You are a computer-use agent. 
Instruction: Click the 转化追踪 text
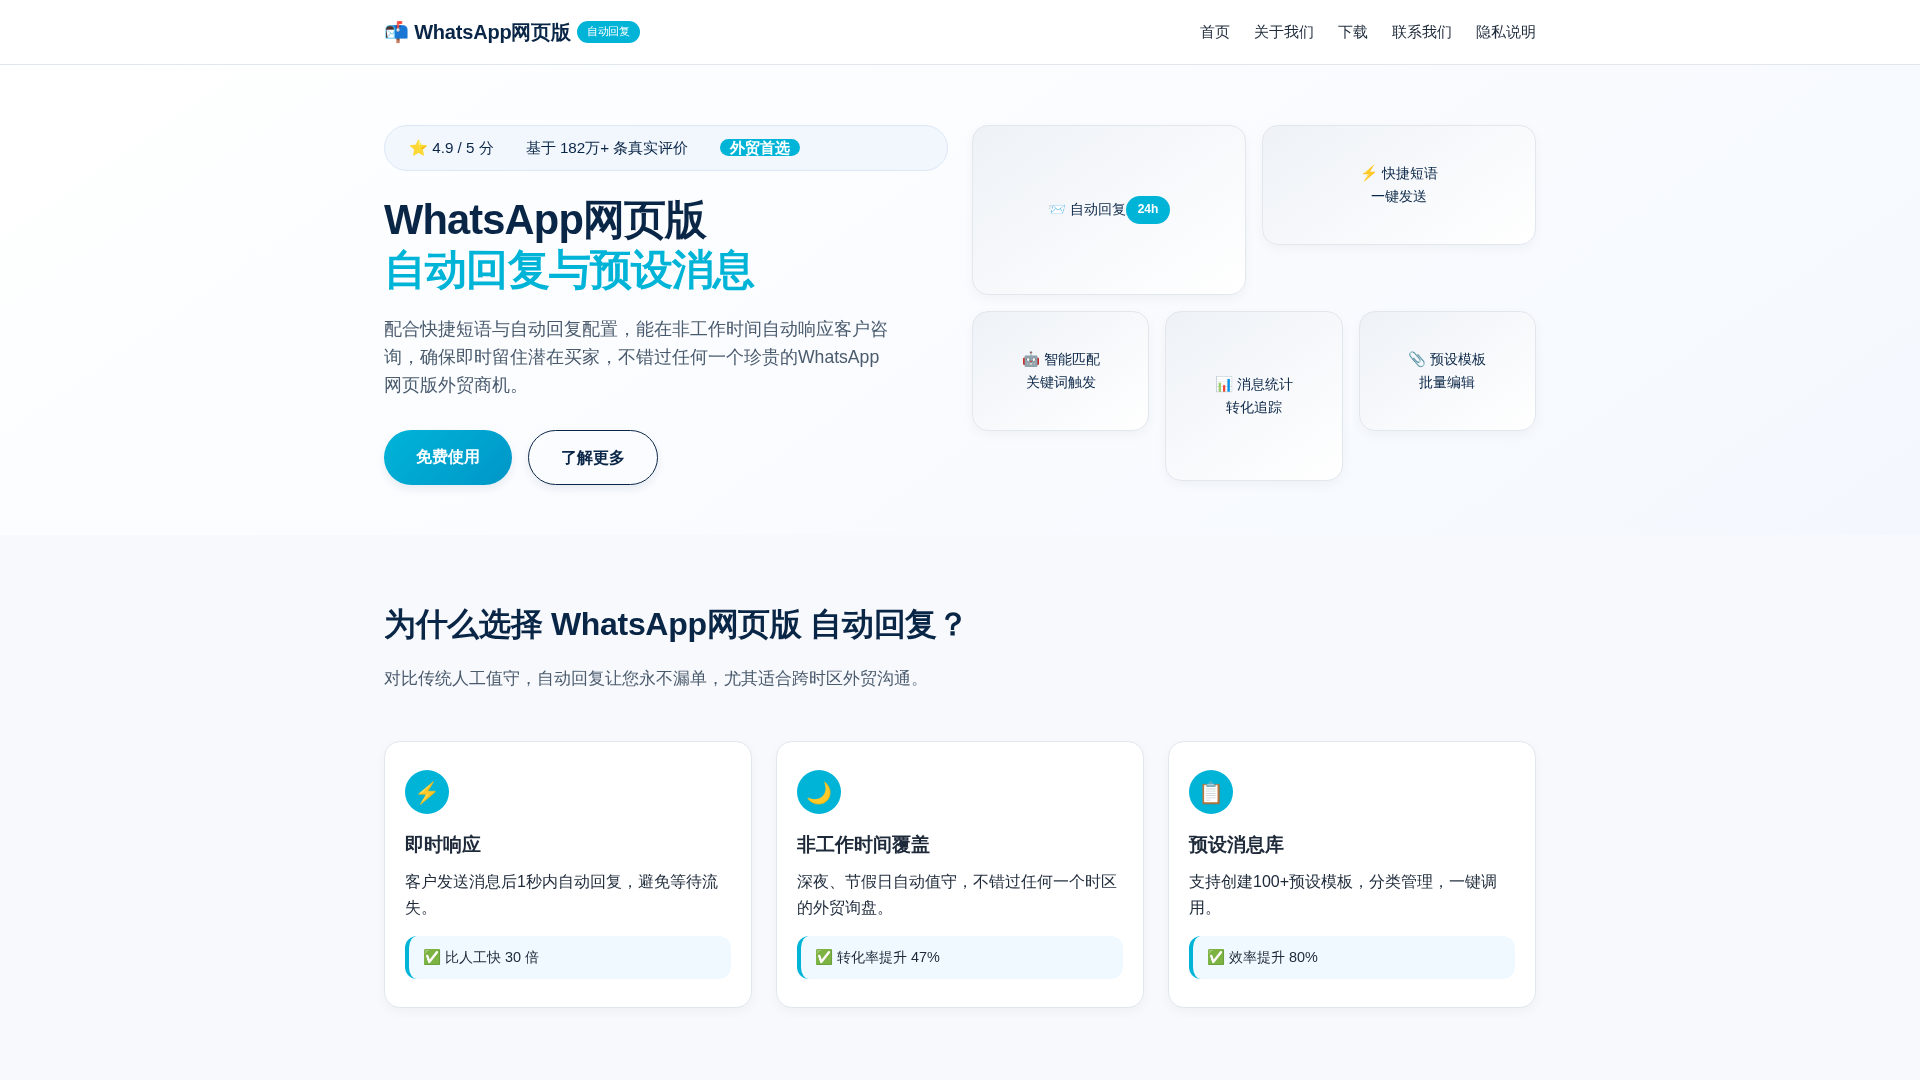coord(1254,407)
